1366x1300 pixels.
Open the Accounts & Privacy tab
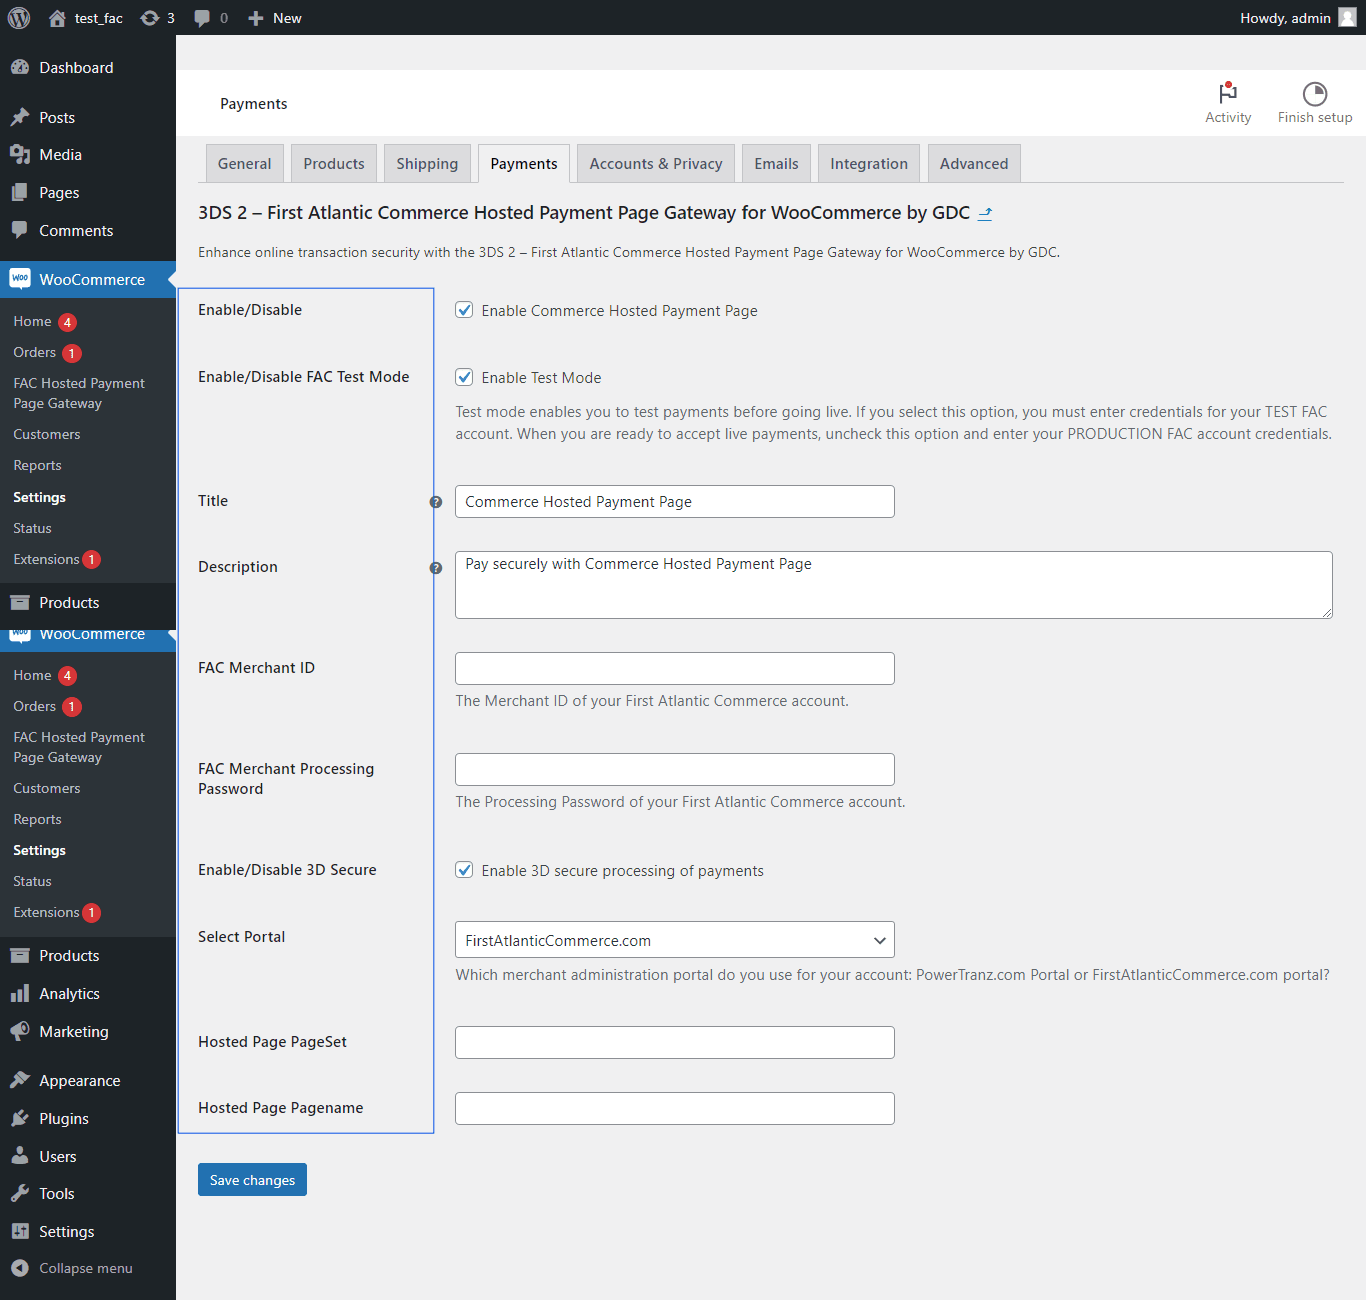point(655,163)
